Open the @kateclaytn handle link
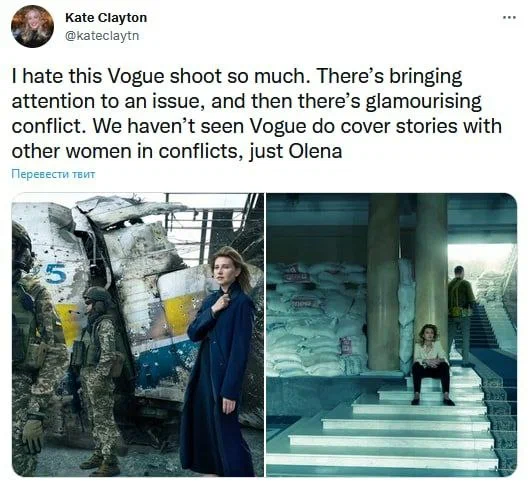This screenshot has height=485, width=530. 102,35
